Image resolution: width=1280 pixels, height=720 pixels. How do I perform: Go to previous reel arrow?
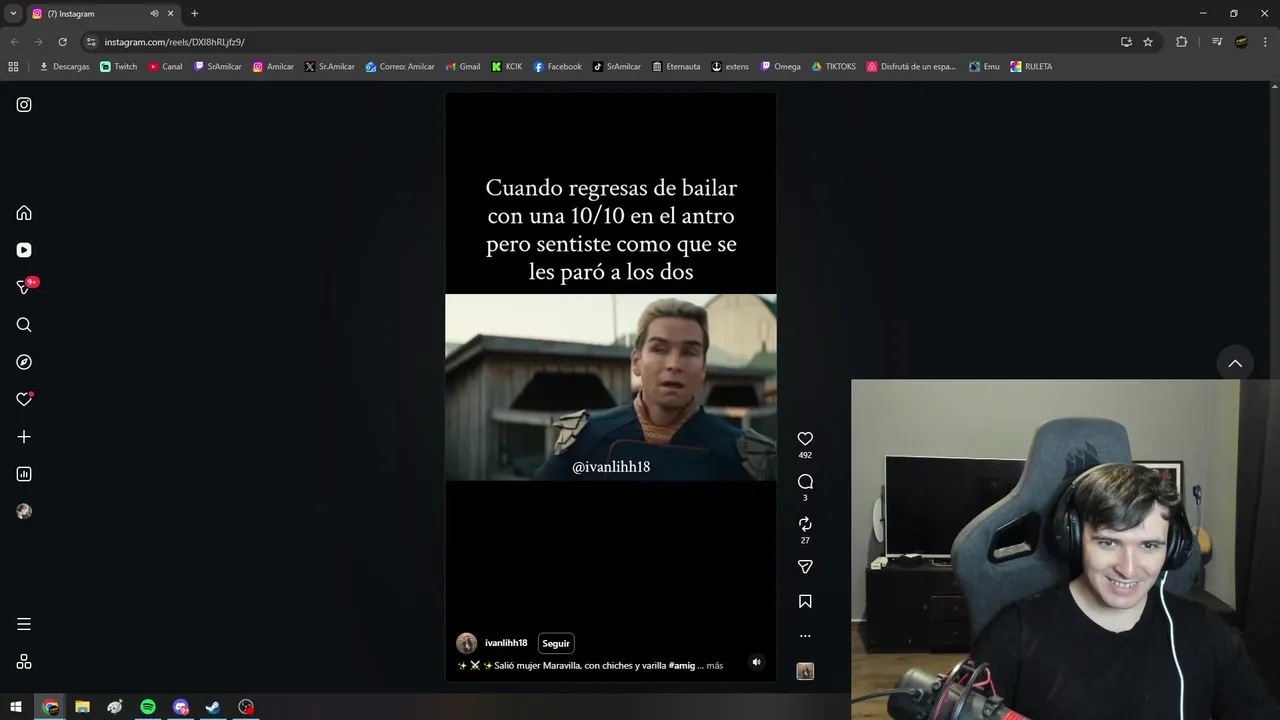click(x=1235, y=364)
